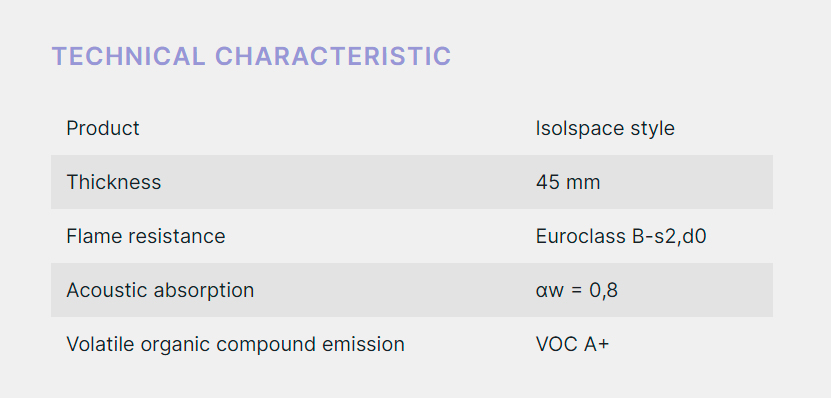
Task: Click the word 'Euroclass' in flame row
Action: 581,236
